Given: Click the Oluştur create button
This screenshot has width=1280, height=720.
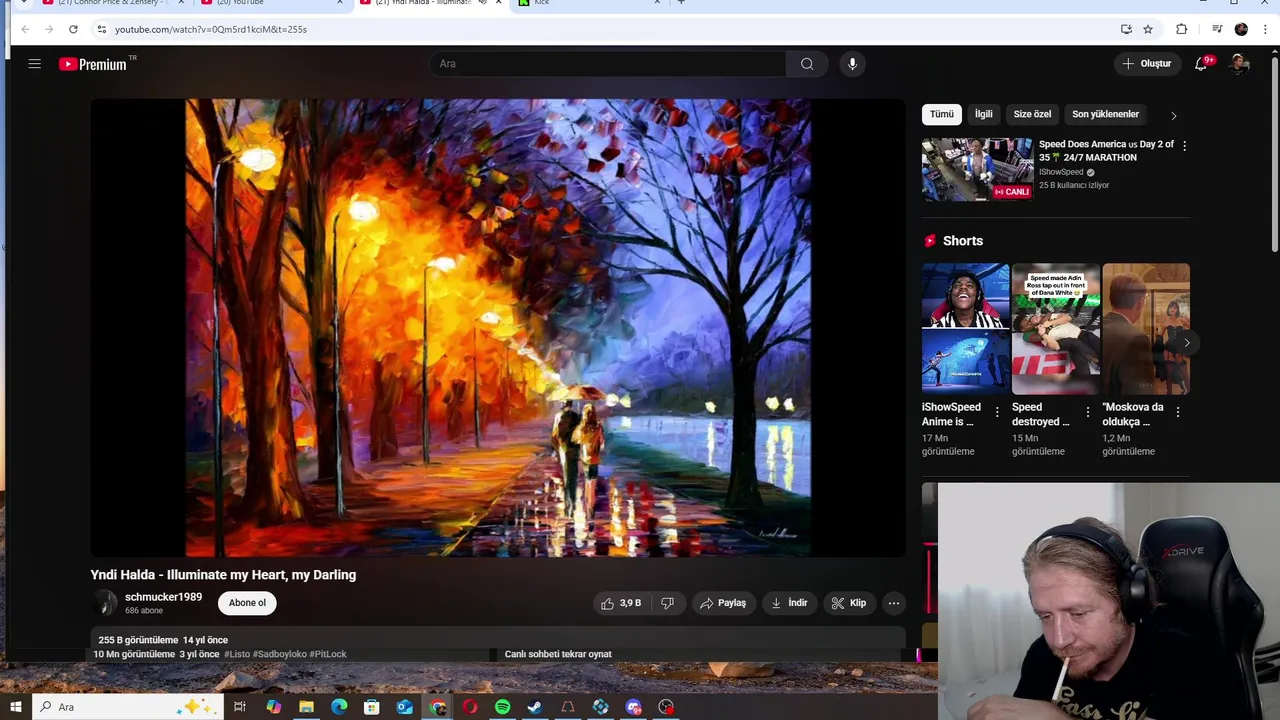Looking at the screenshot, I should pos(1147,64).
